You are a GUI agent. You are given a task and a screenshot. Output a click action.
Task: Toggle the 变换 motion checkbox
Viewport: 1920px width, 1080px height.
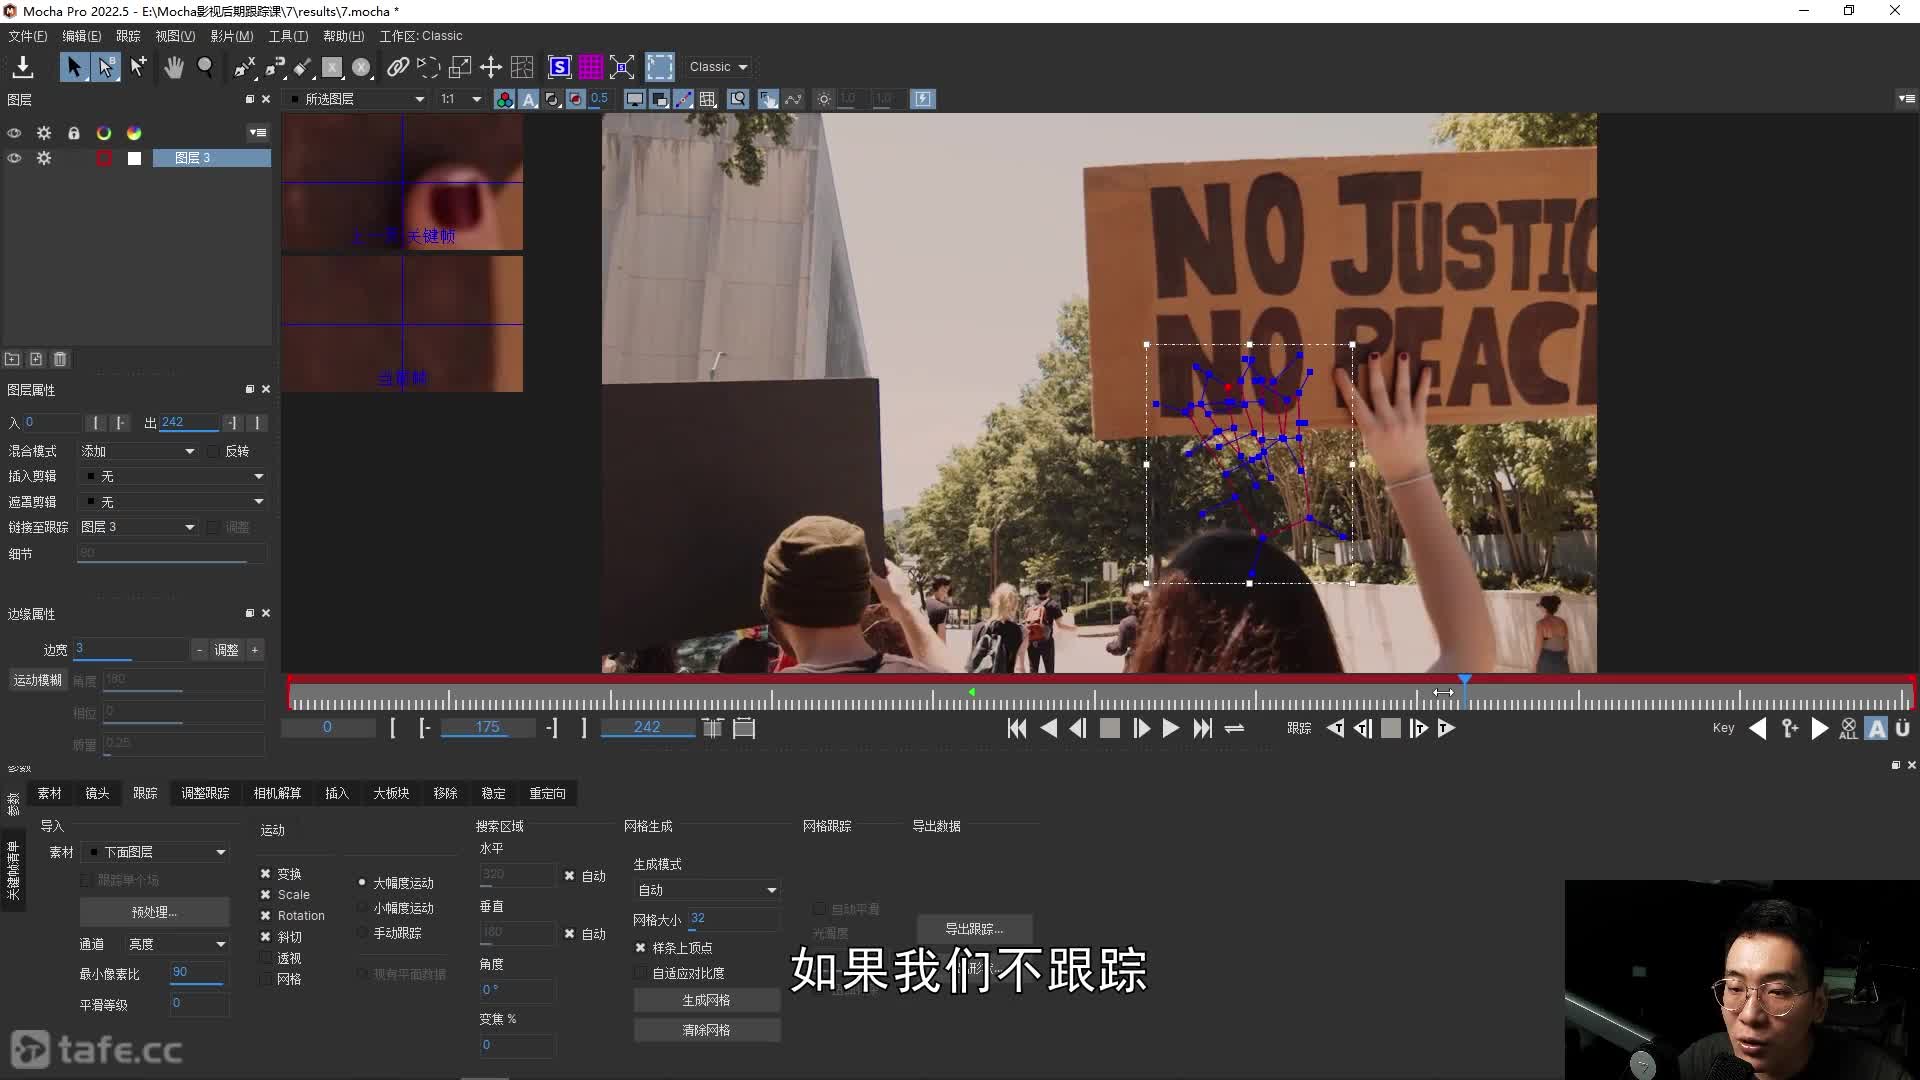coord(266,874)
